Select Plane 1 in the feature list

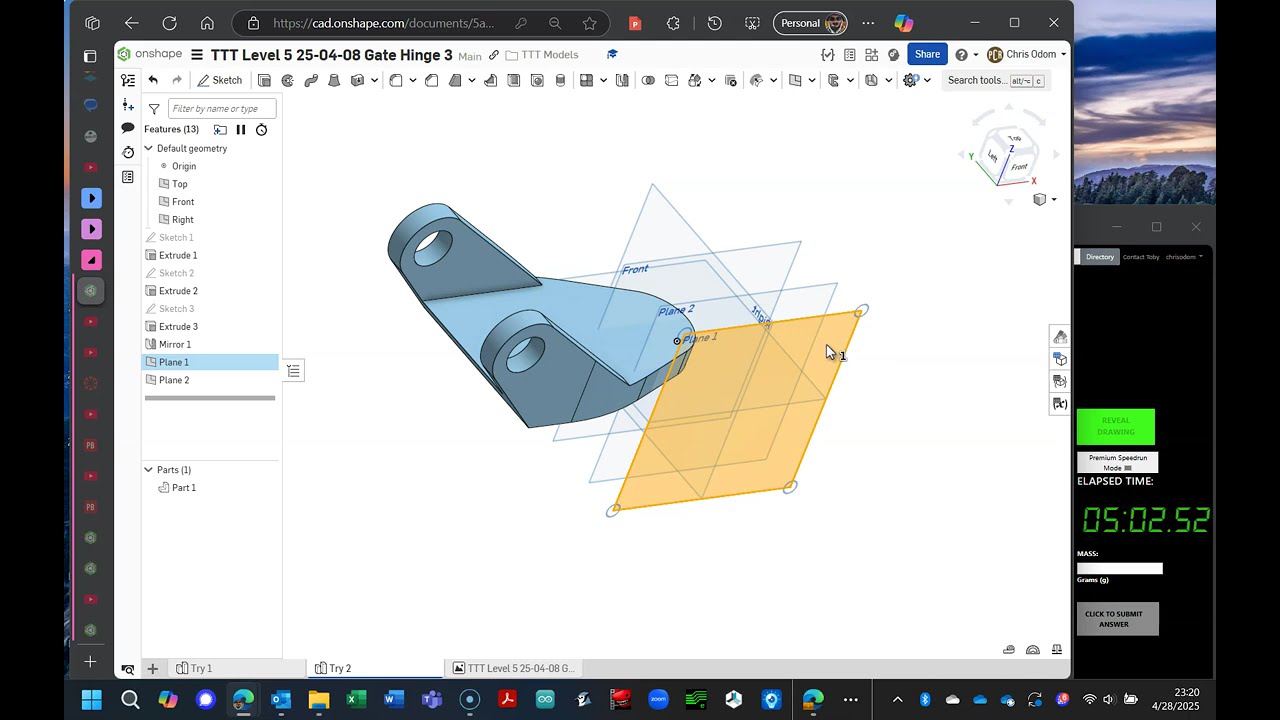pos(210,362)
